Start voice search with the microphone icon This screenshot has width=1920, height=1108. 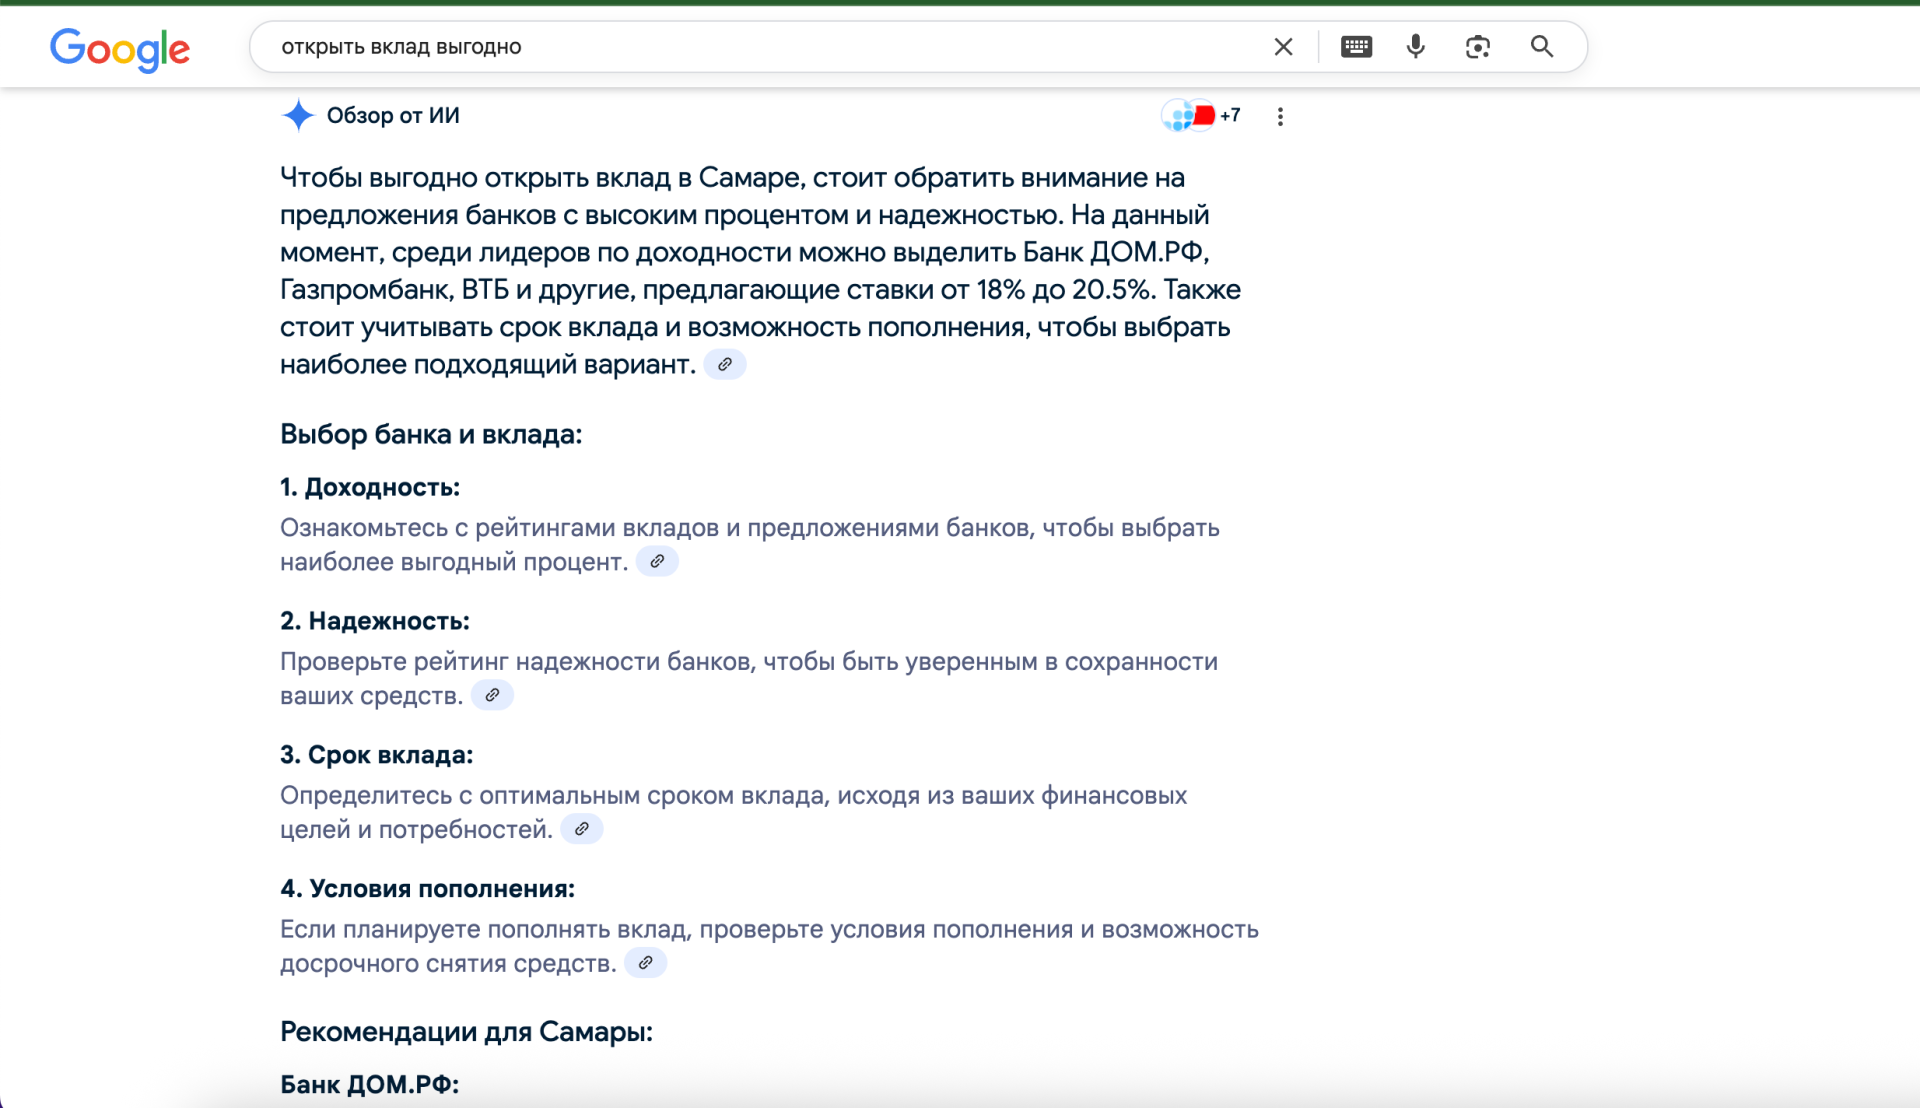coord(1416,47)
